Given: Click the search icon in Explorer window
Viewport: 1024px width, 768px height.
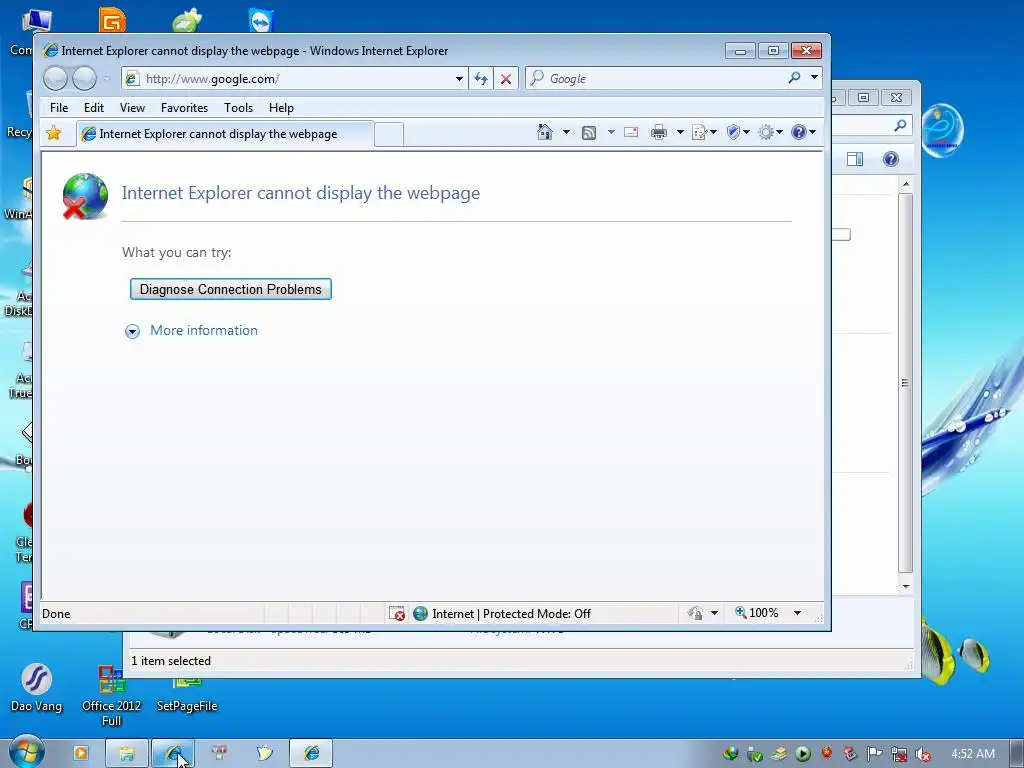Looking at the screenshot, I should click(x=901, y=125).
